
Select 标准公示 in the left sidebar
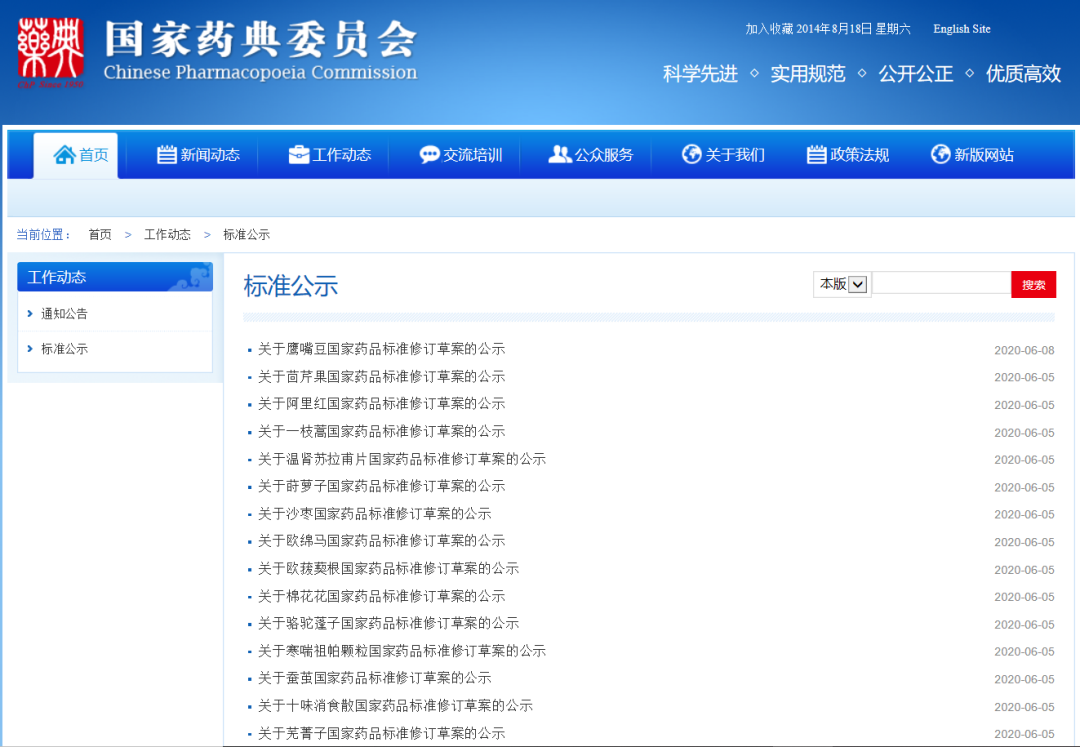(x=64, y=349)
